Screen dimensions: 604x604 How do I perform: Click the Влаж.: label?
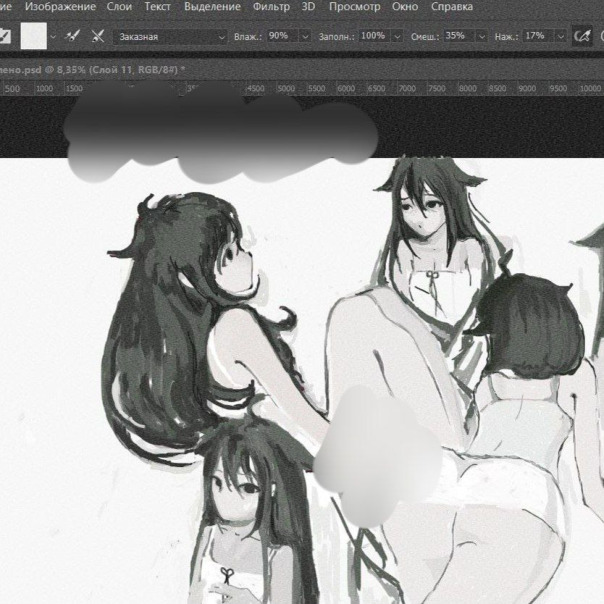click(248, 37)
